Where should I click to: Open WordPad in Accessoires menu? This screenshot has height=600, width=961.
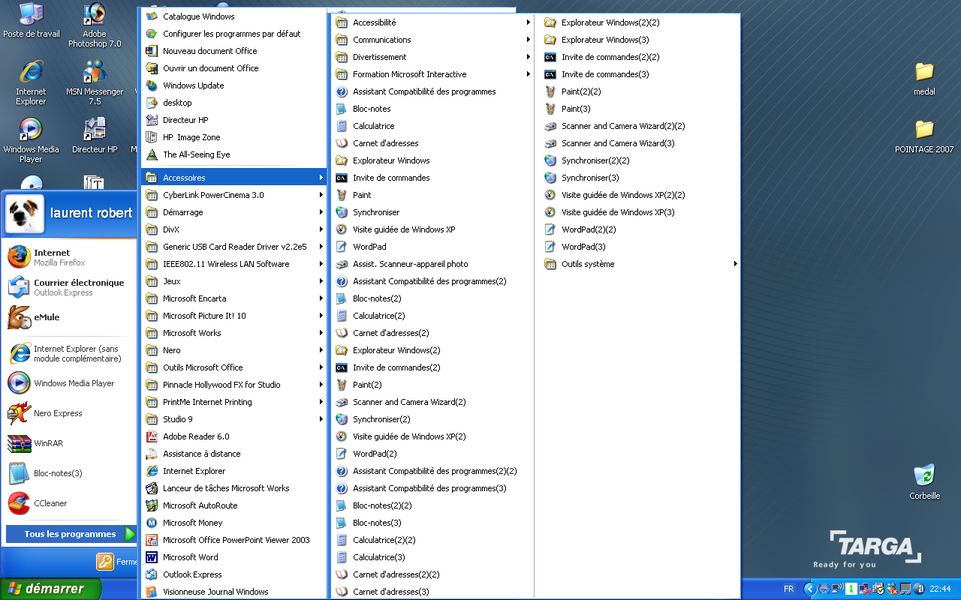click(x=433, y=246)
